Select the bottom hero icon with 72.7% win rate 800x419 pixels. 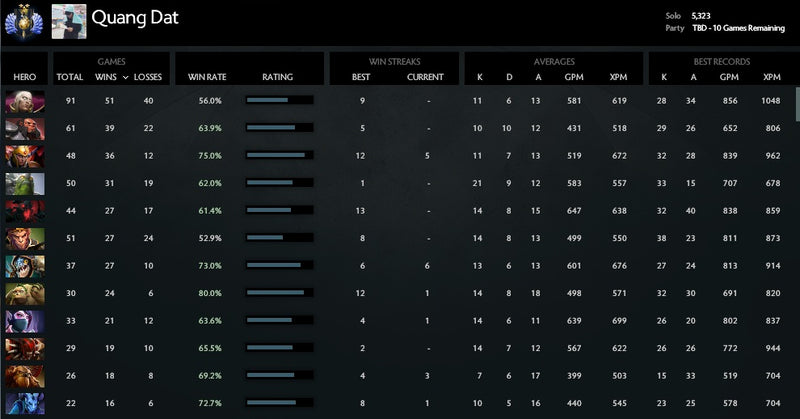[x=25, y=402]
